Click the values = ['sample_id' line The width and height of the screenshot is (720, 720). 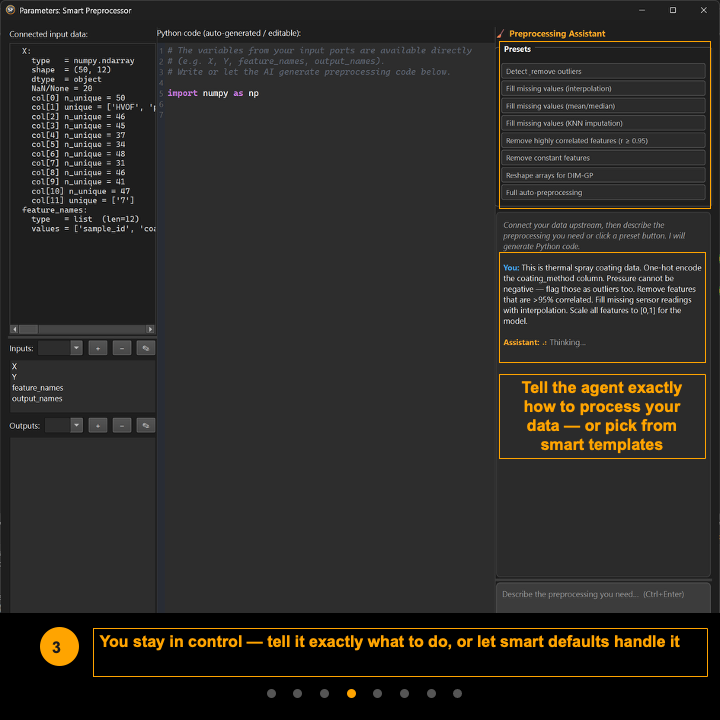point(93,229)
